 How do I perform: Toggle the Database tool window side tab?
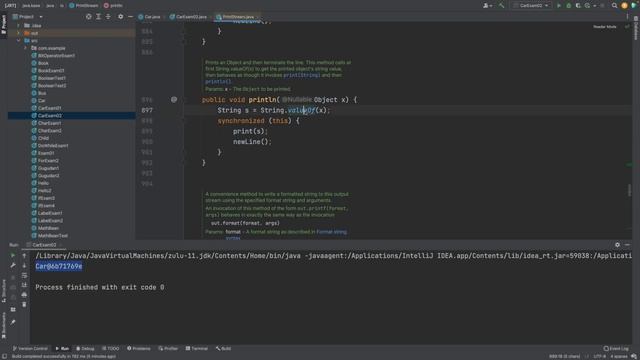(x=636, y=28)
